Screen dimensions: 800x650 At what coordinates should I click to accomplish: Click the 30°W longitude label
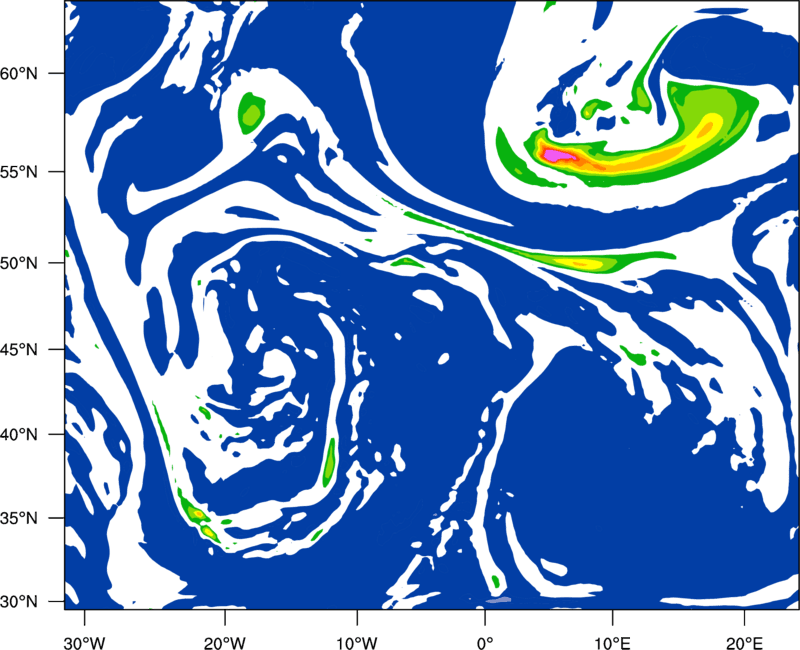point(84,643)
